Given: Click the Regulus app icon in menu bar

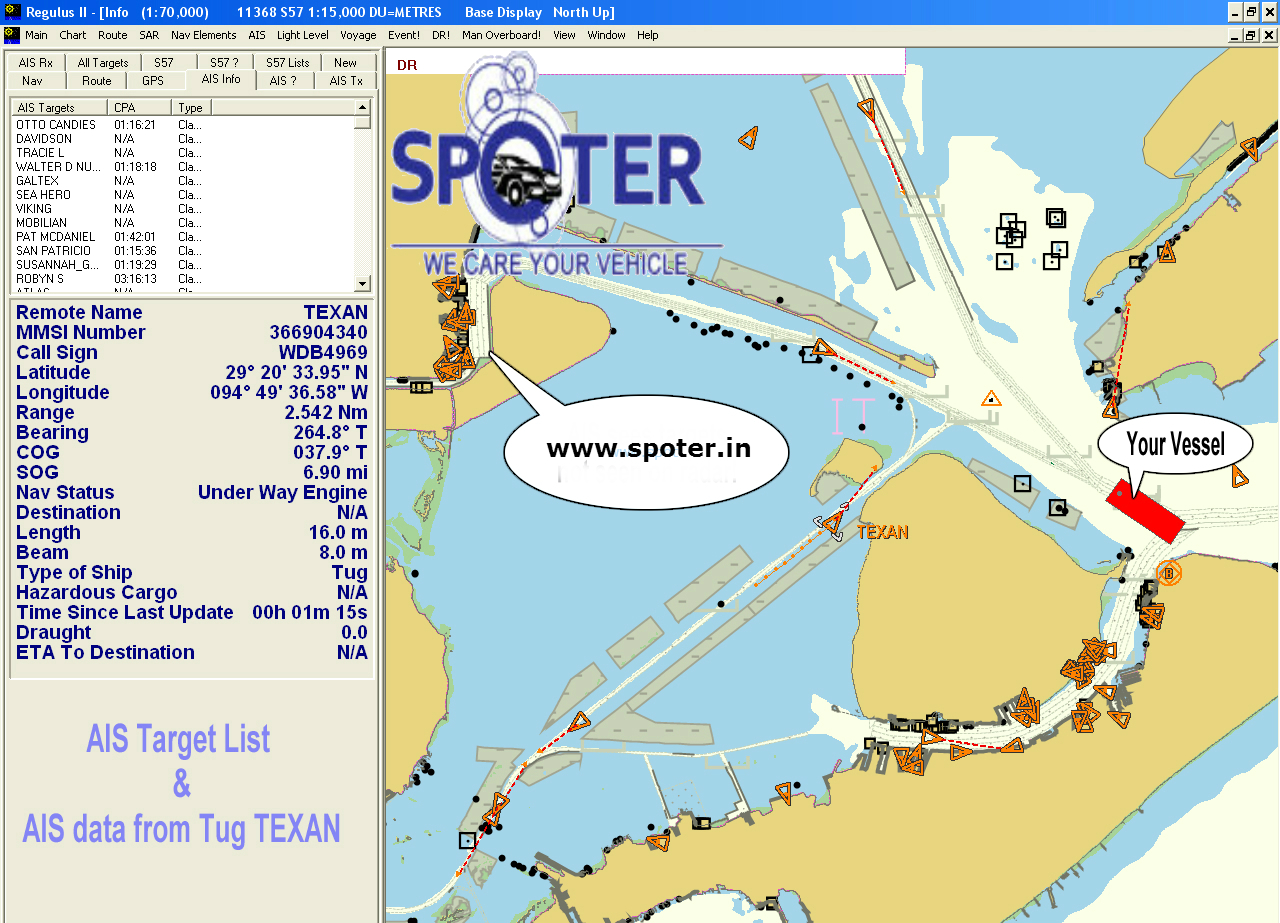Looking at the screenshot, I should tap(12, 35).
